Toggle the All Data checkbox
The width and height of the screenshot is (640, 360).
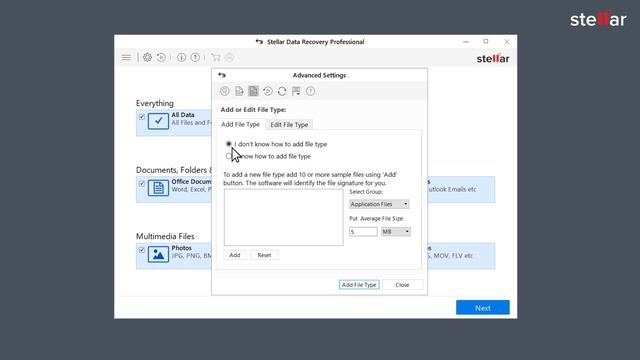coord(142,117)
